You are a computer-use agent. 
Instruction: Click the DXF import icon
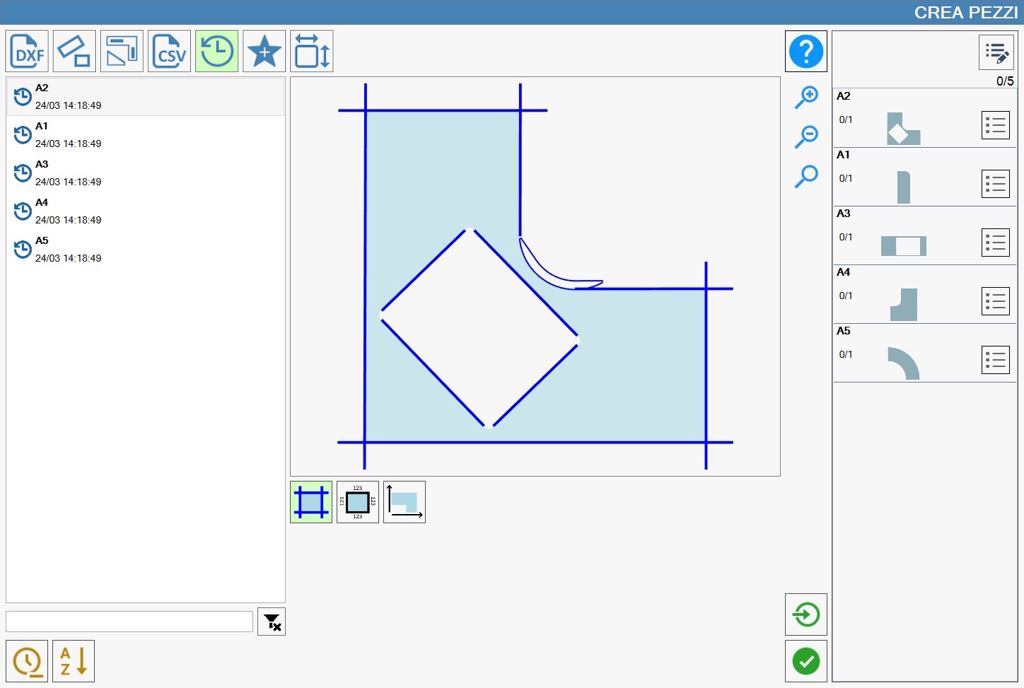[27, 51]
